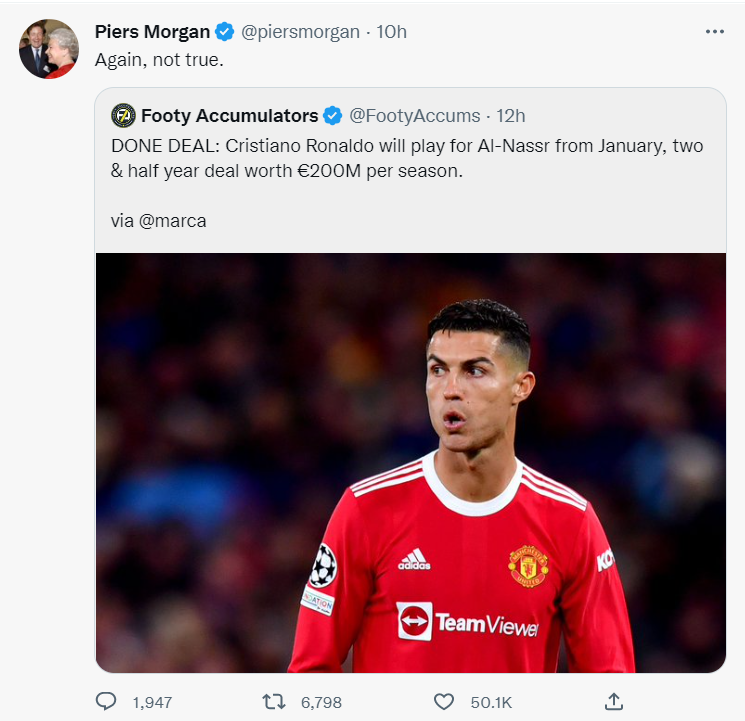Visit the @piersmorgan handle link
This screenshot has height=721, width=745.
click(x=300, y=32)
